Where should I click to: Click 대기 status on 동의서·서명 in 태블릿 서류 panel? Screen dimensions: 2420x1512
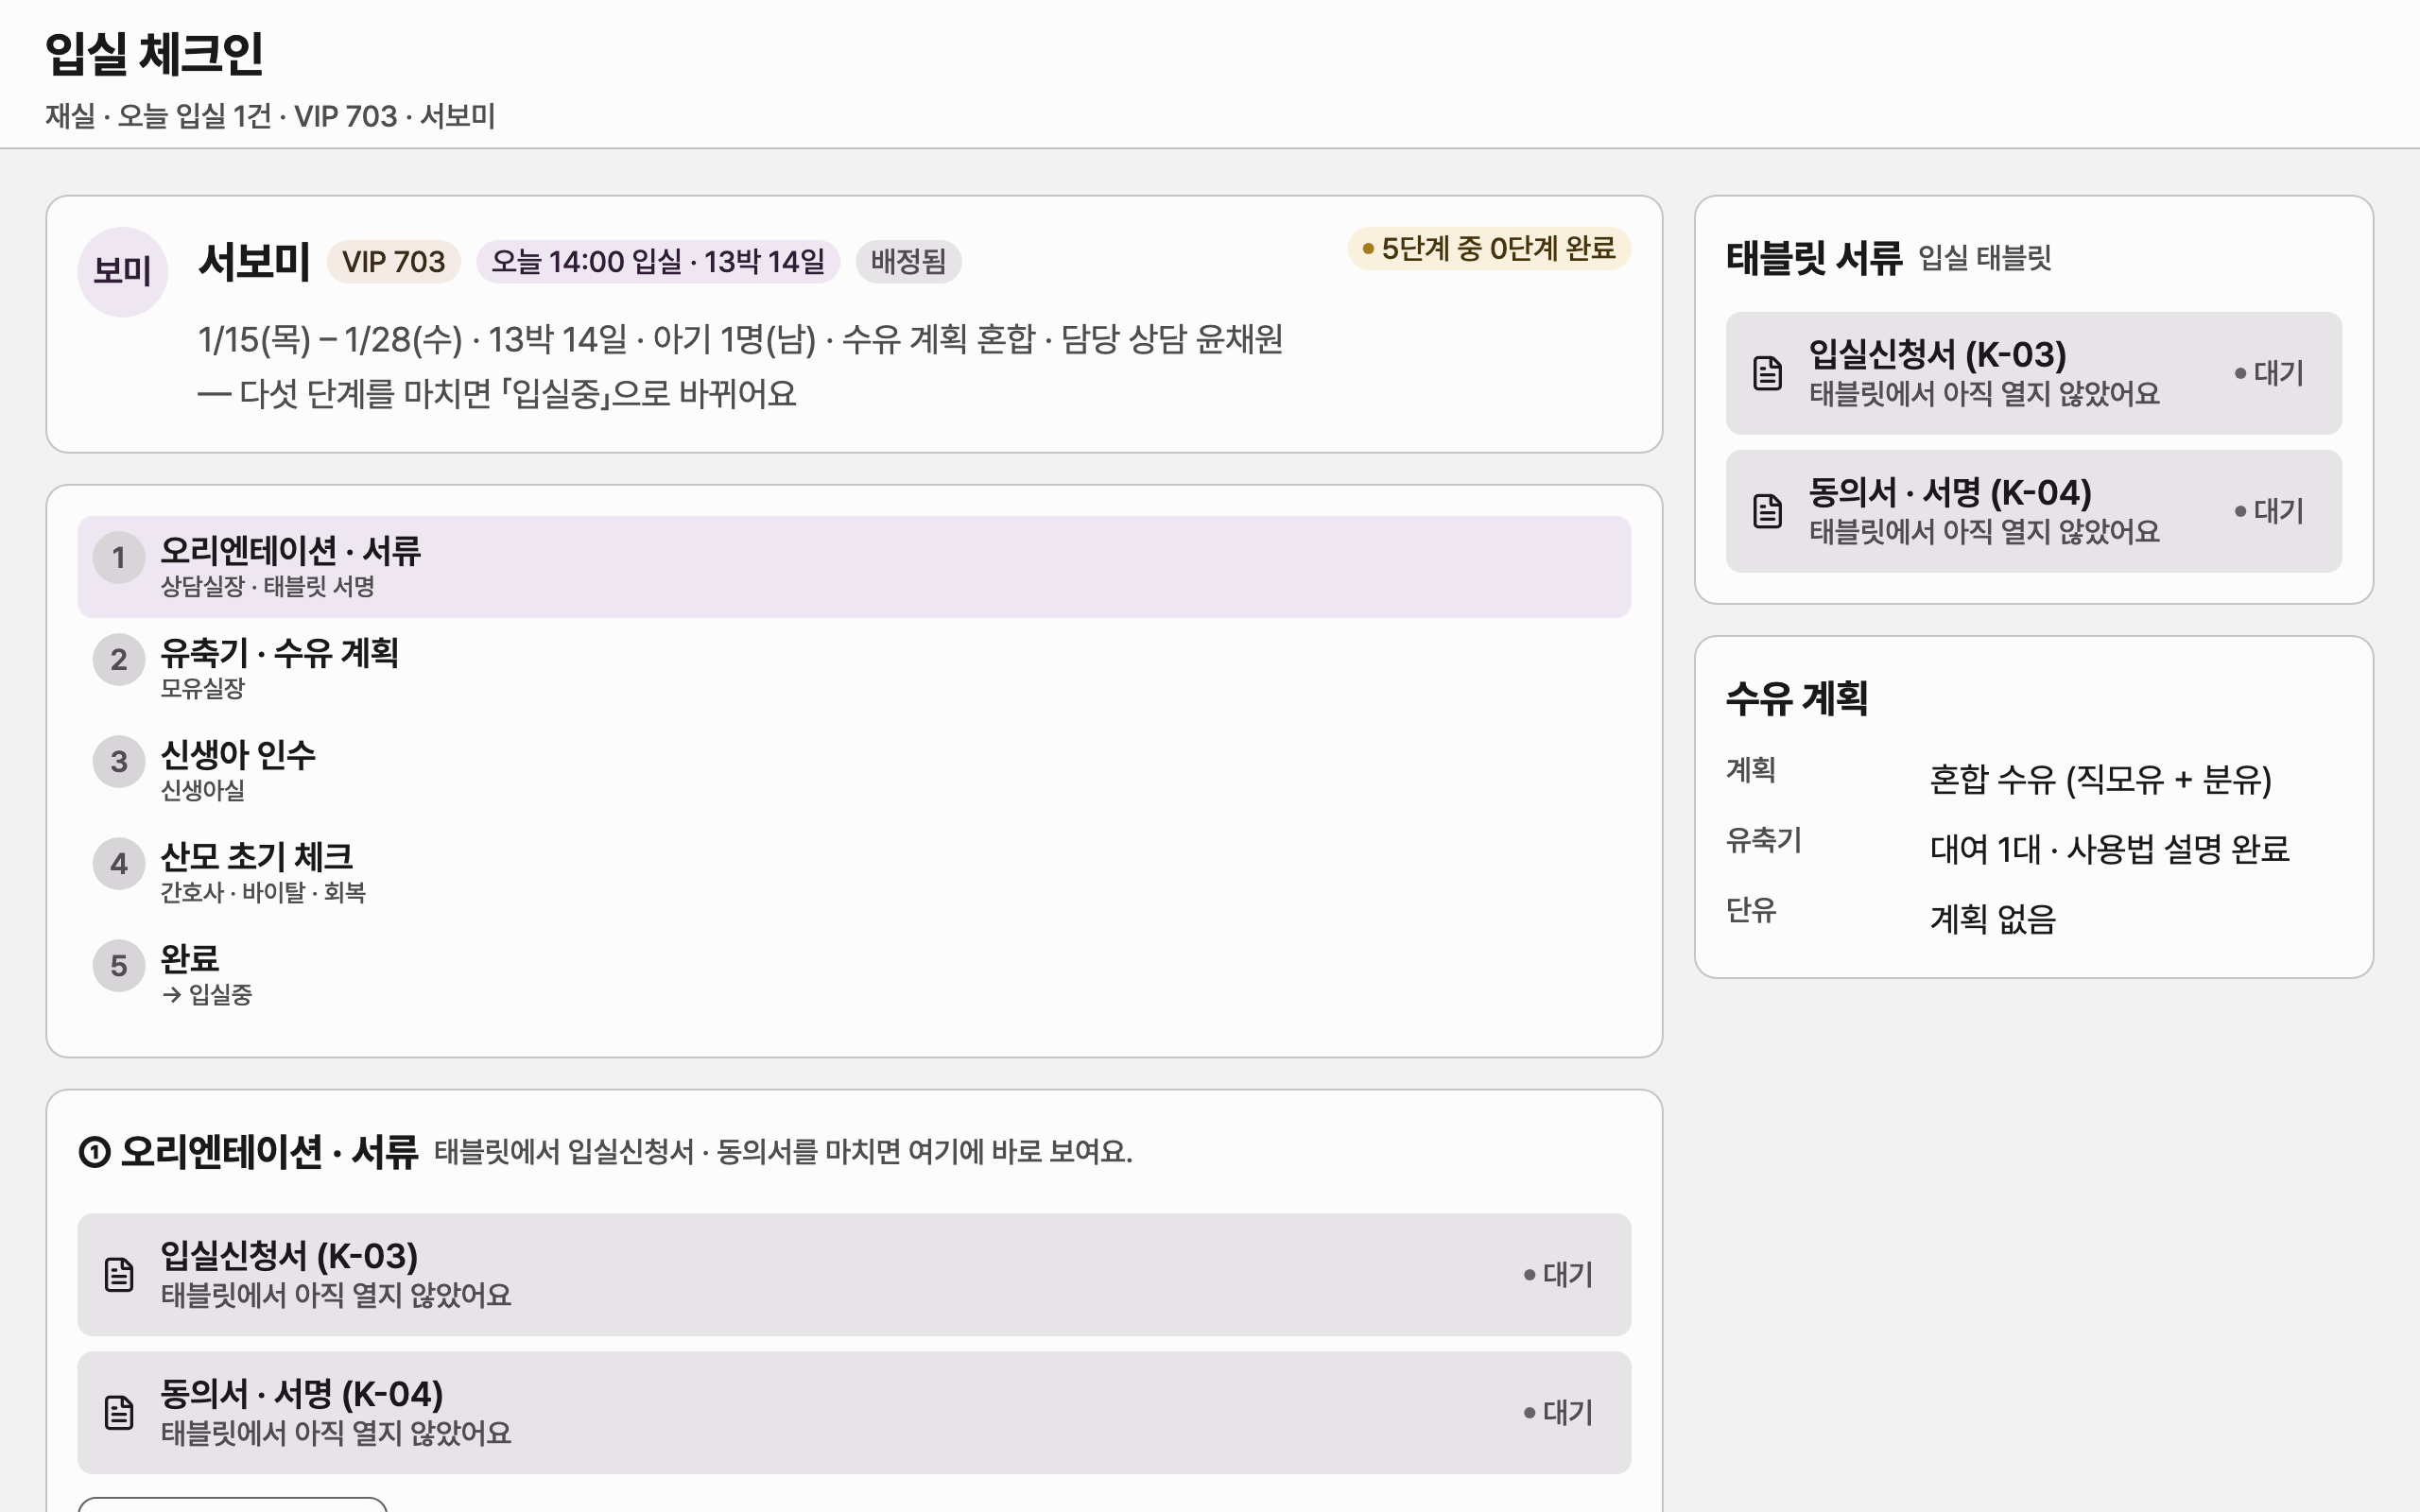tap(2269, 511)
